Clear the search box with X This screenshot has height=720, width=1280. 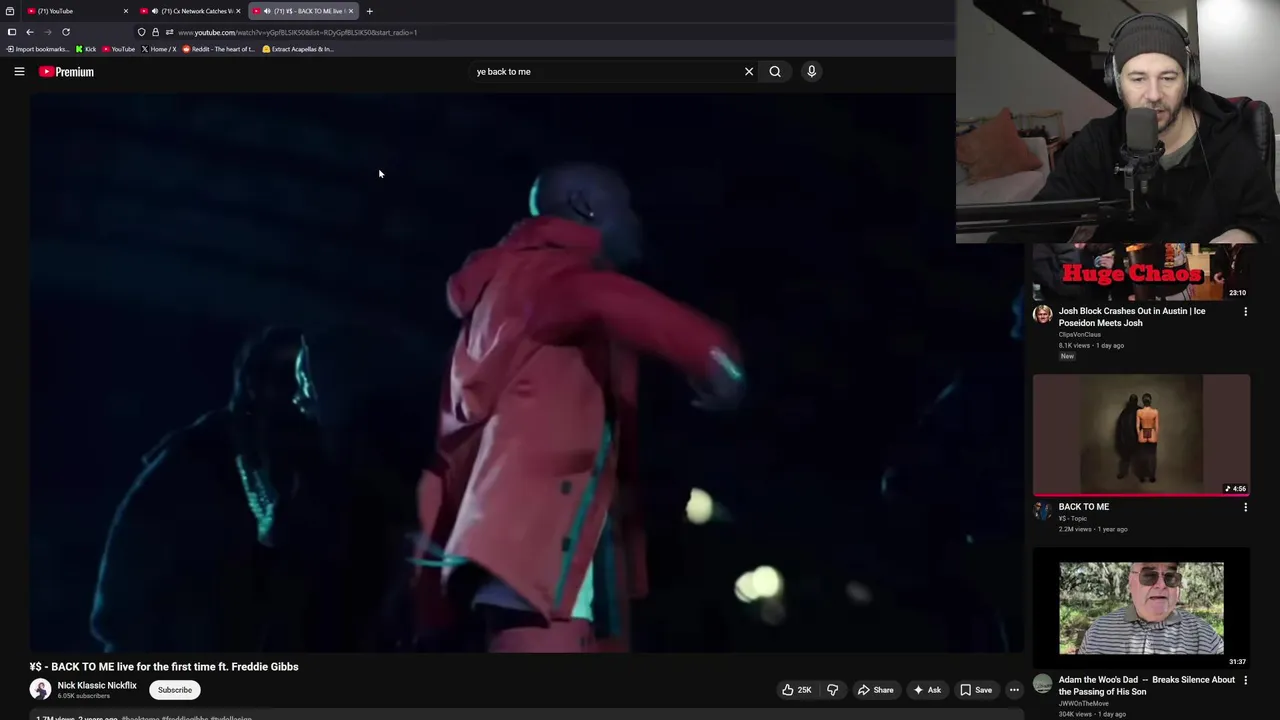click(x=748, y=71)
